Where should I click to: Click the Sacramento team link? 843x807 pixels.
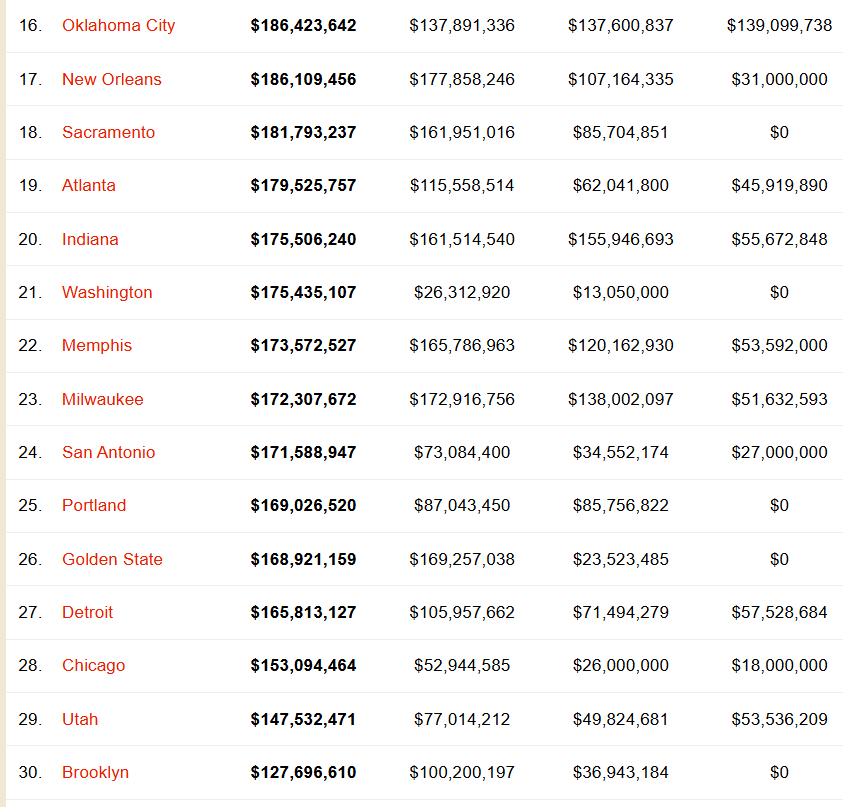click(108, 132)
